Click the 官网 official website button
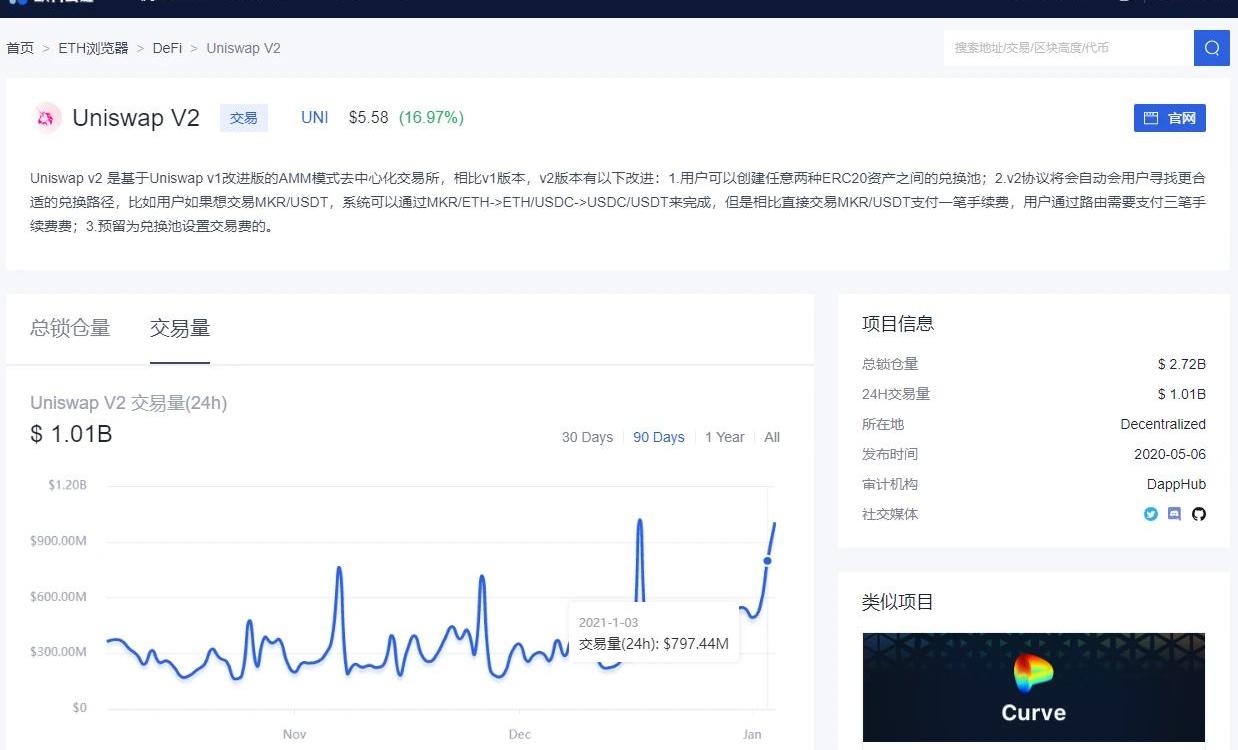This screenshot has width=1238, height=750. [1169, 118]
